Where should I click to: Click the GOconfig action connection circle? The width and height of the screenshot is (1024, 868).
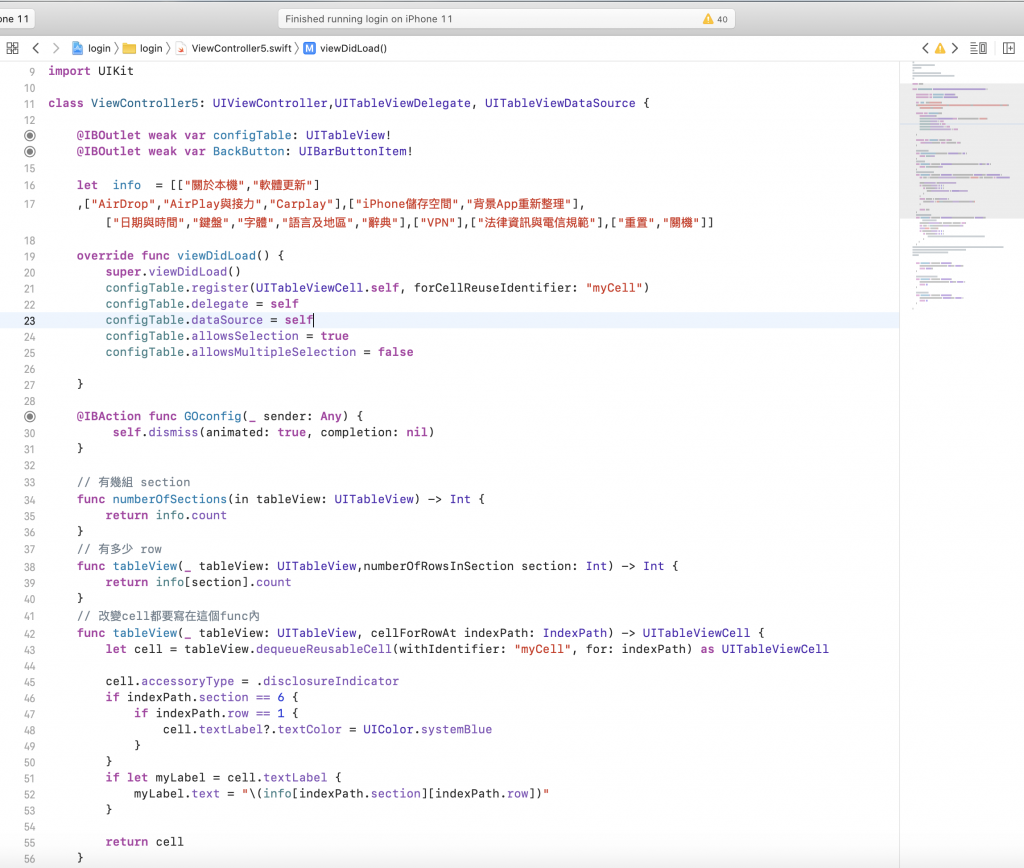pyautogui.click(x=30, y=417)
